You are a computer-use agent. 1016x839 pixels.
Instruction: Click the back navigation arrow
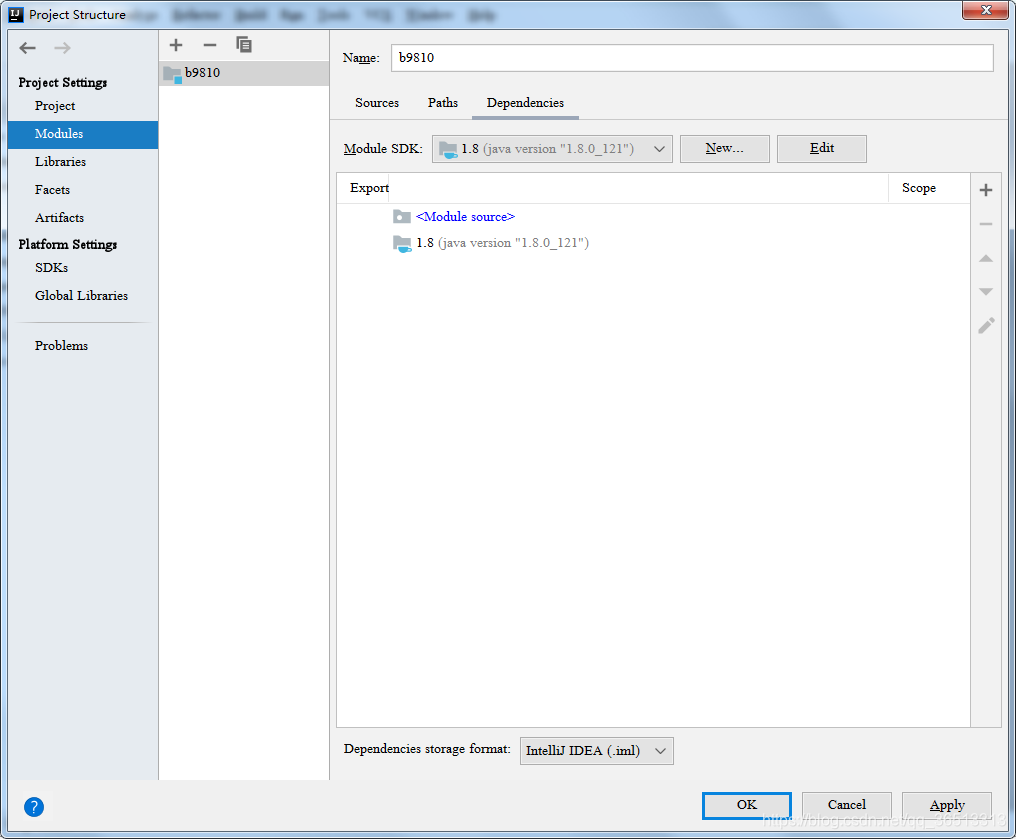27,48
